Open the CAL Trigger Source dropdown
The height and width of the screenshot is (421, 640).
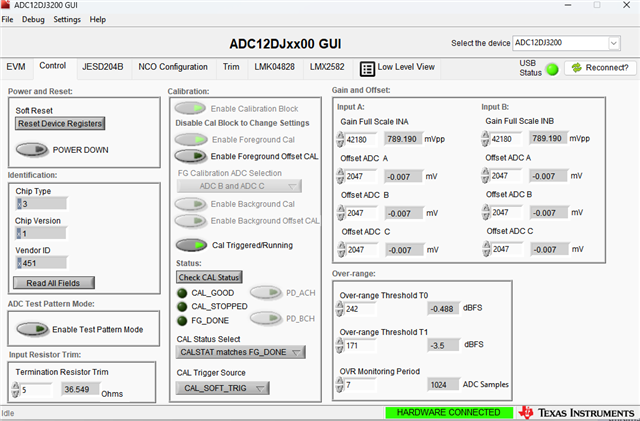223,388
